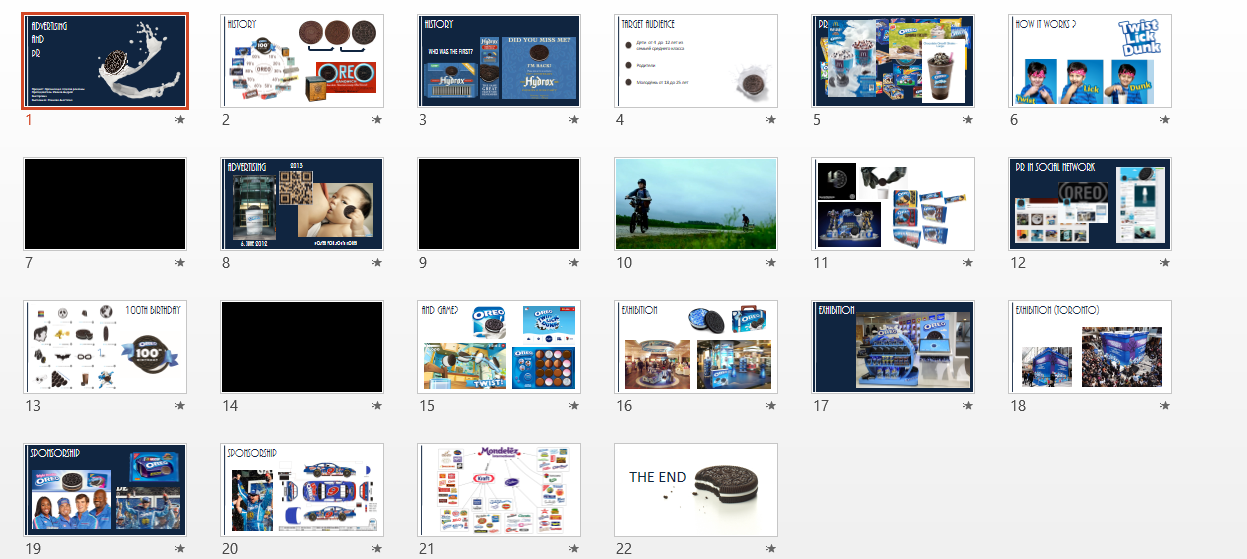Click the transition star under slide 9

click(x=574, y=263)
